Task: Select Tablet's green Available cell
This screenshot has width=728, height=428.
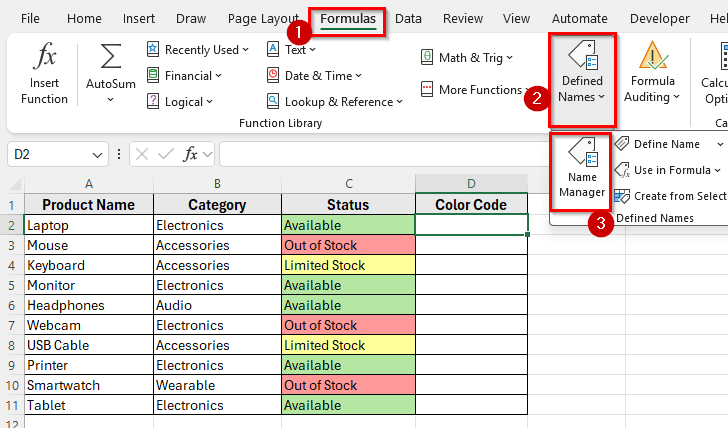Action: (x=348, y=405)
